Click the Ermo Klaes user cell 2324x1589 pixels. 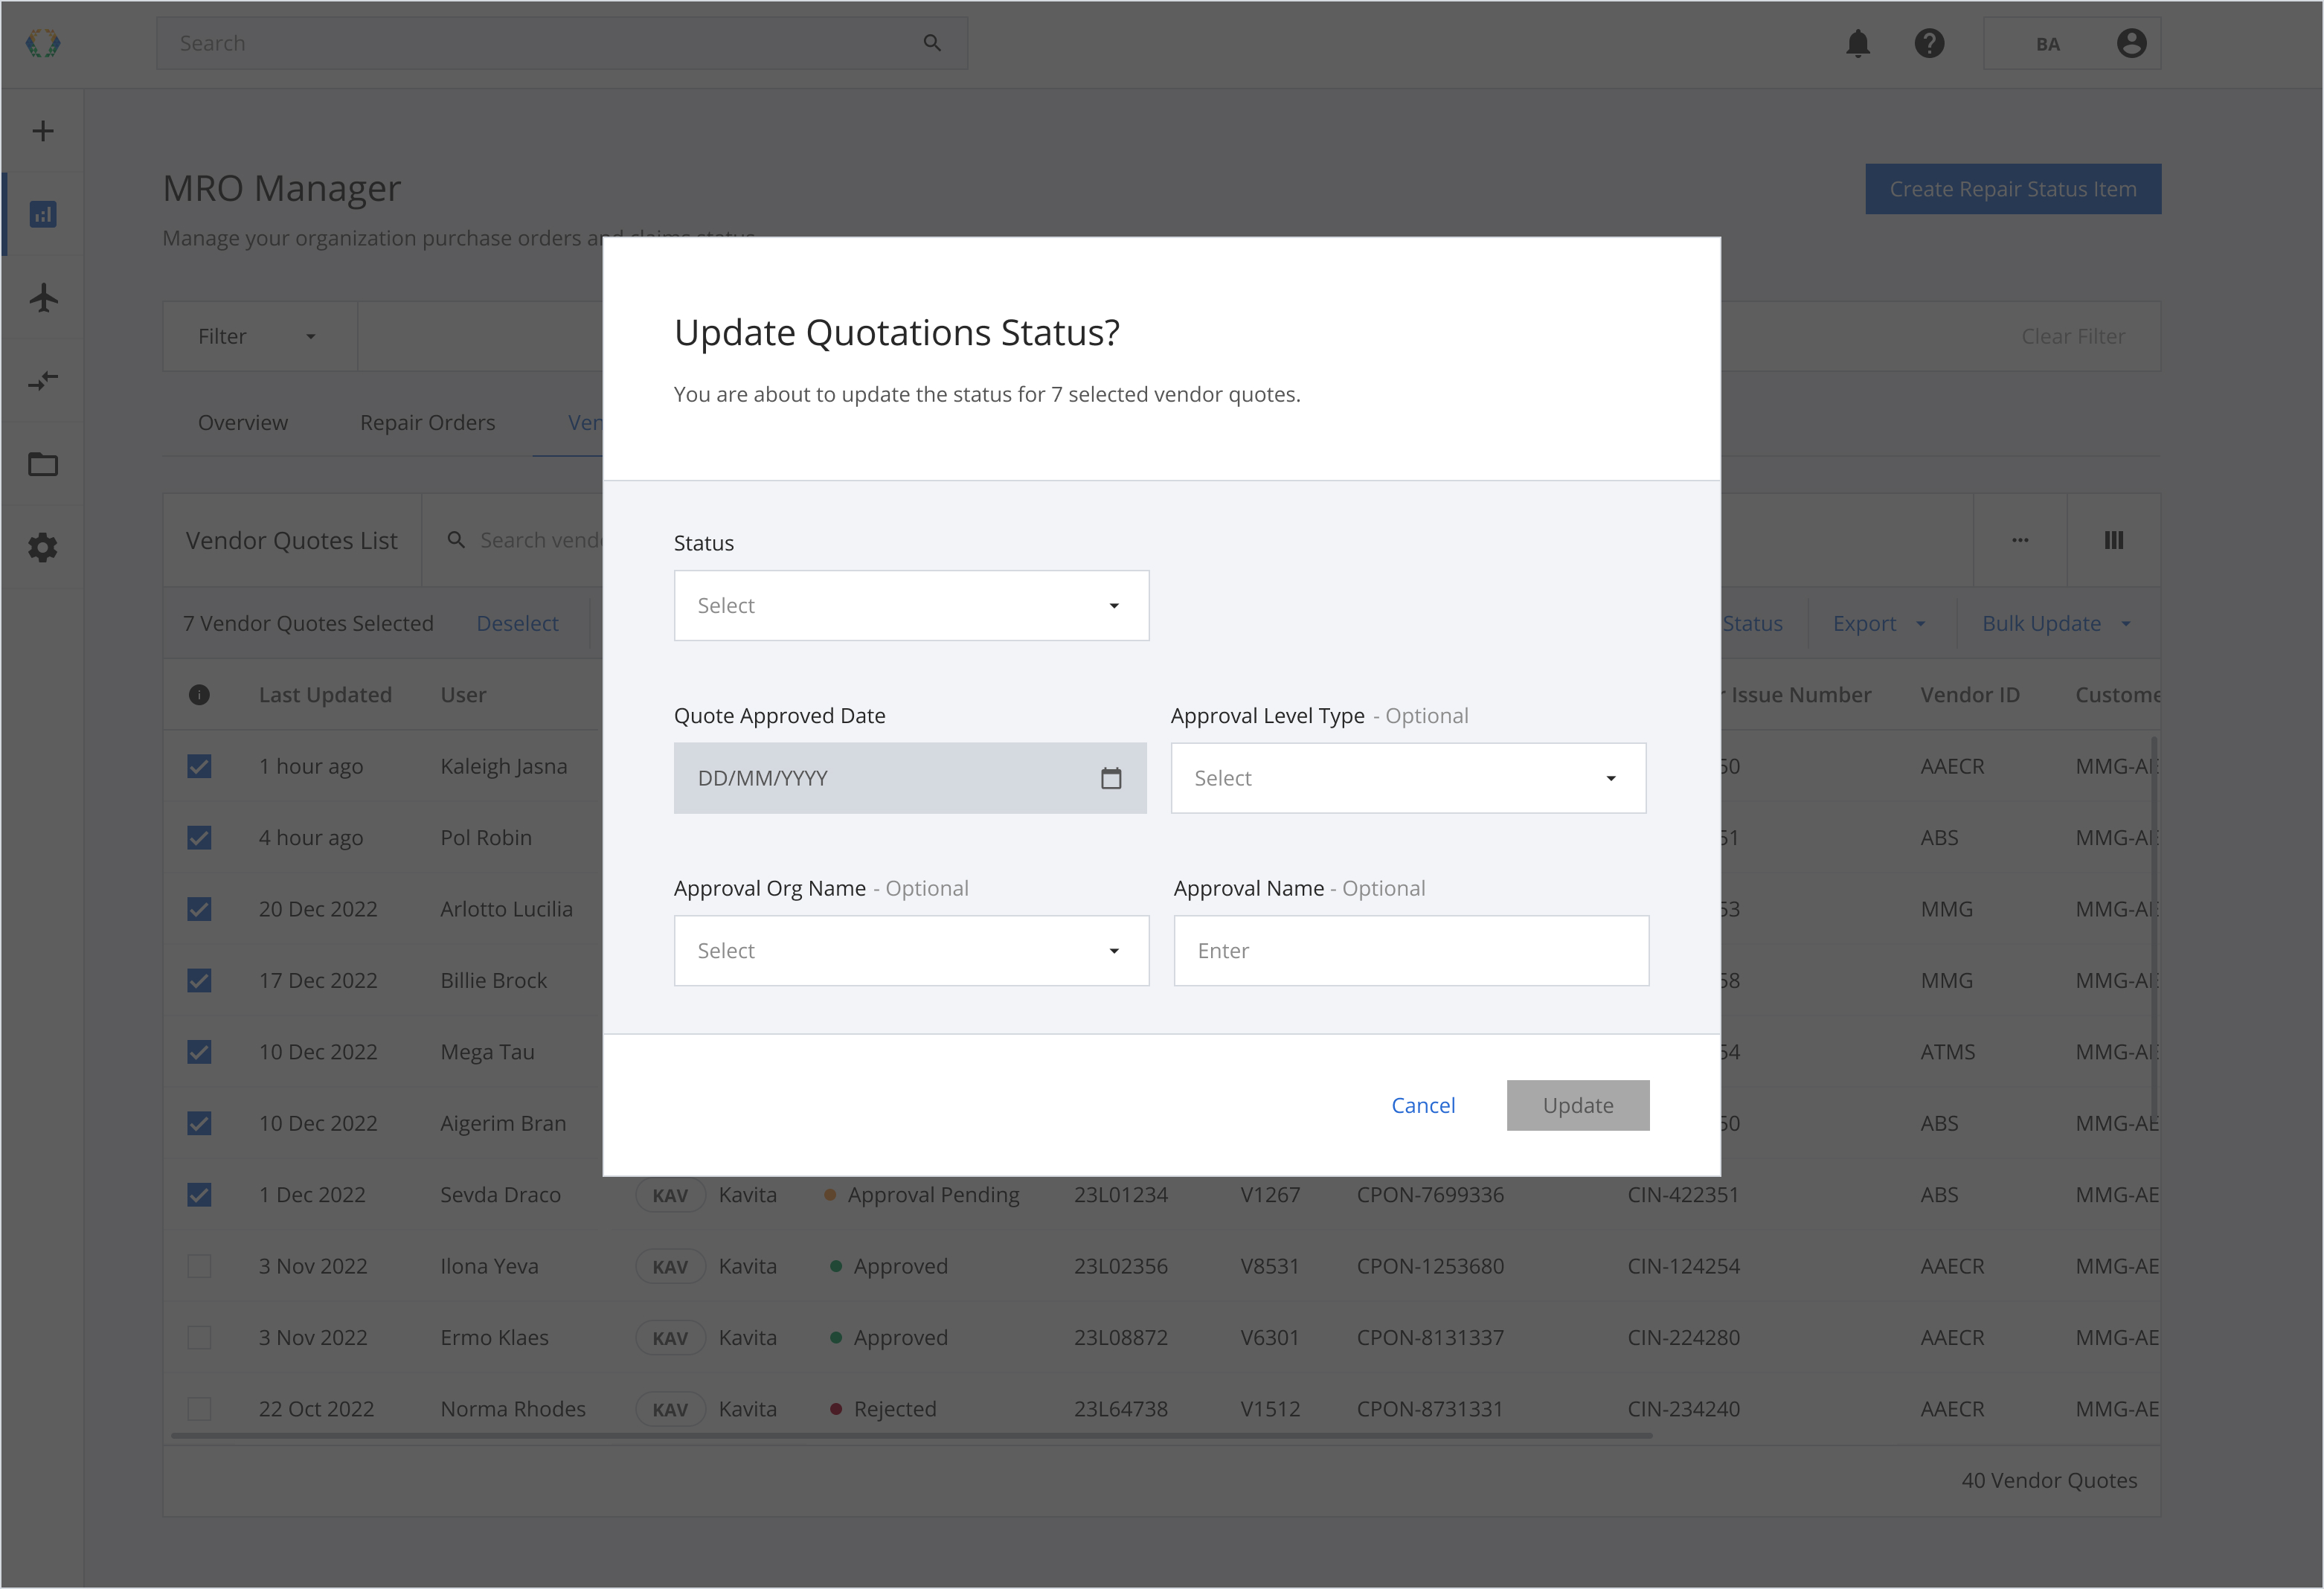point(495,1338)
